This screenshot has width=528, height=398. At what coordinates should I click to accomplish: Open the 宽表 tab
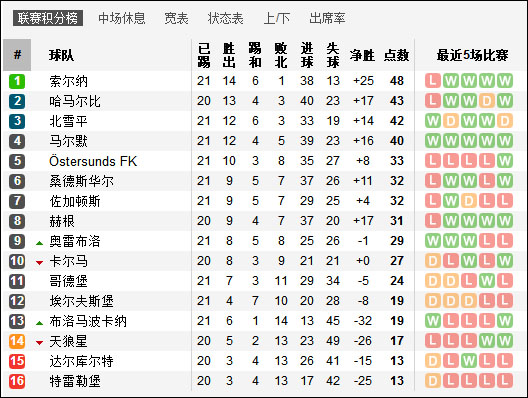(176, 18)
